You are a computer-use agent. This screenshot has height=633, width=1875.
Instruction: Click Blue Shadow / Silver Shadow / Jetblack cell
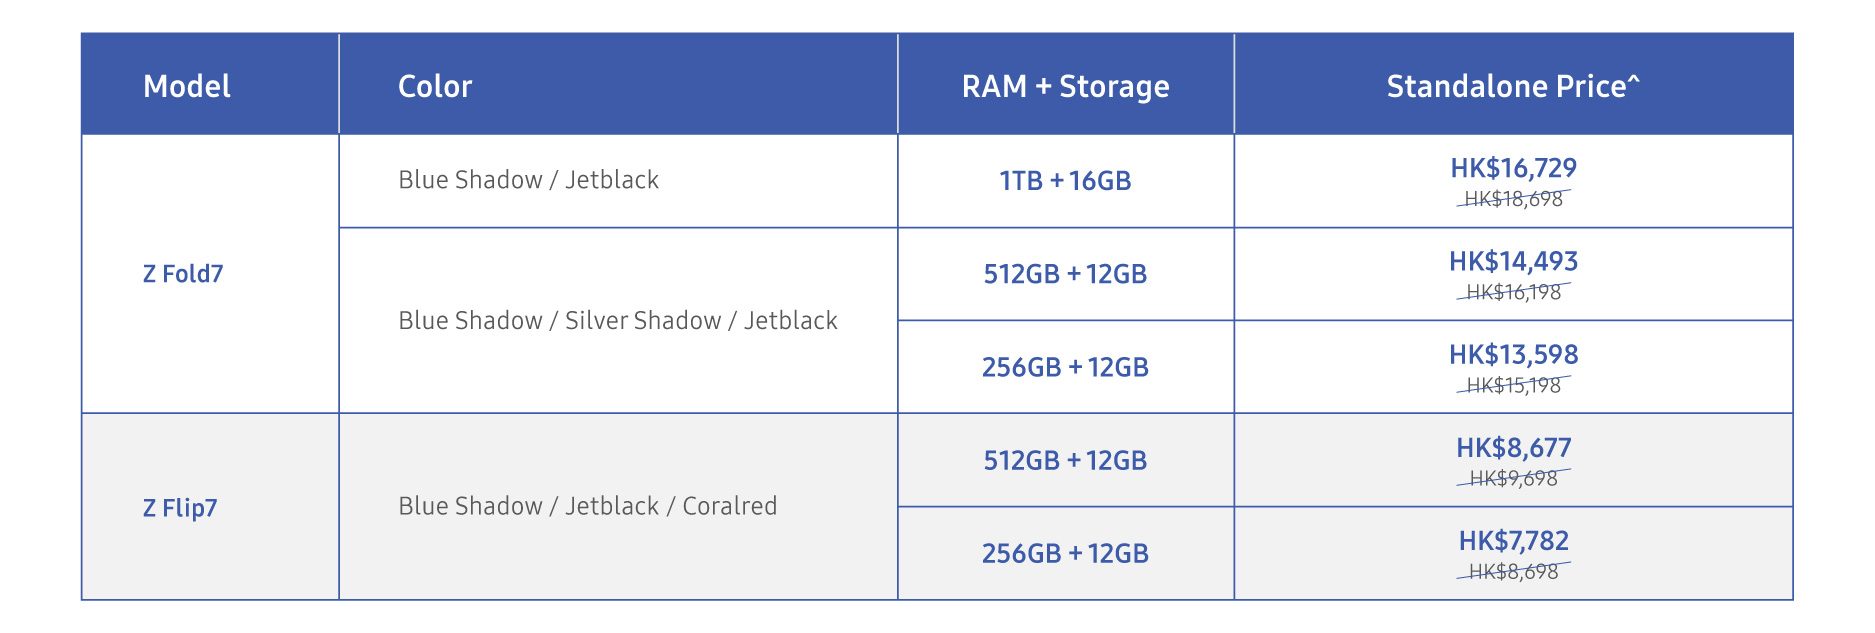pos(618,320)
